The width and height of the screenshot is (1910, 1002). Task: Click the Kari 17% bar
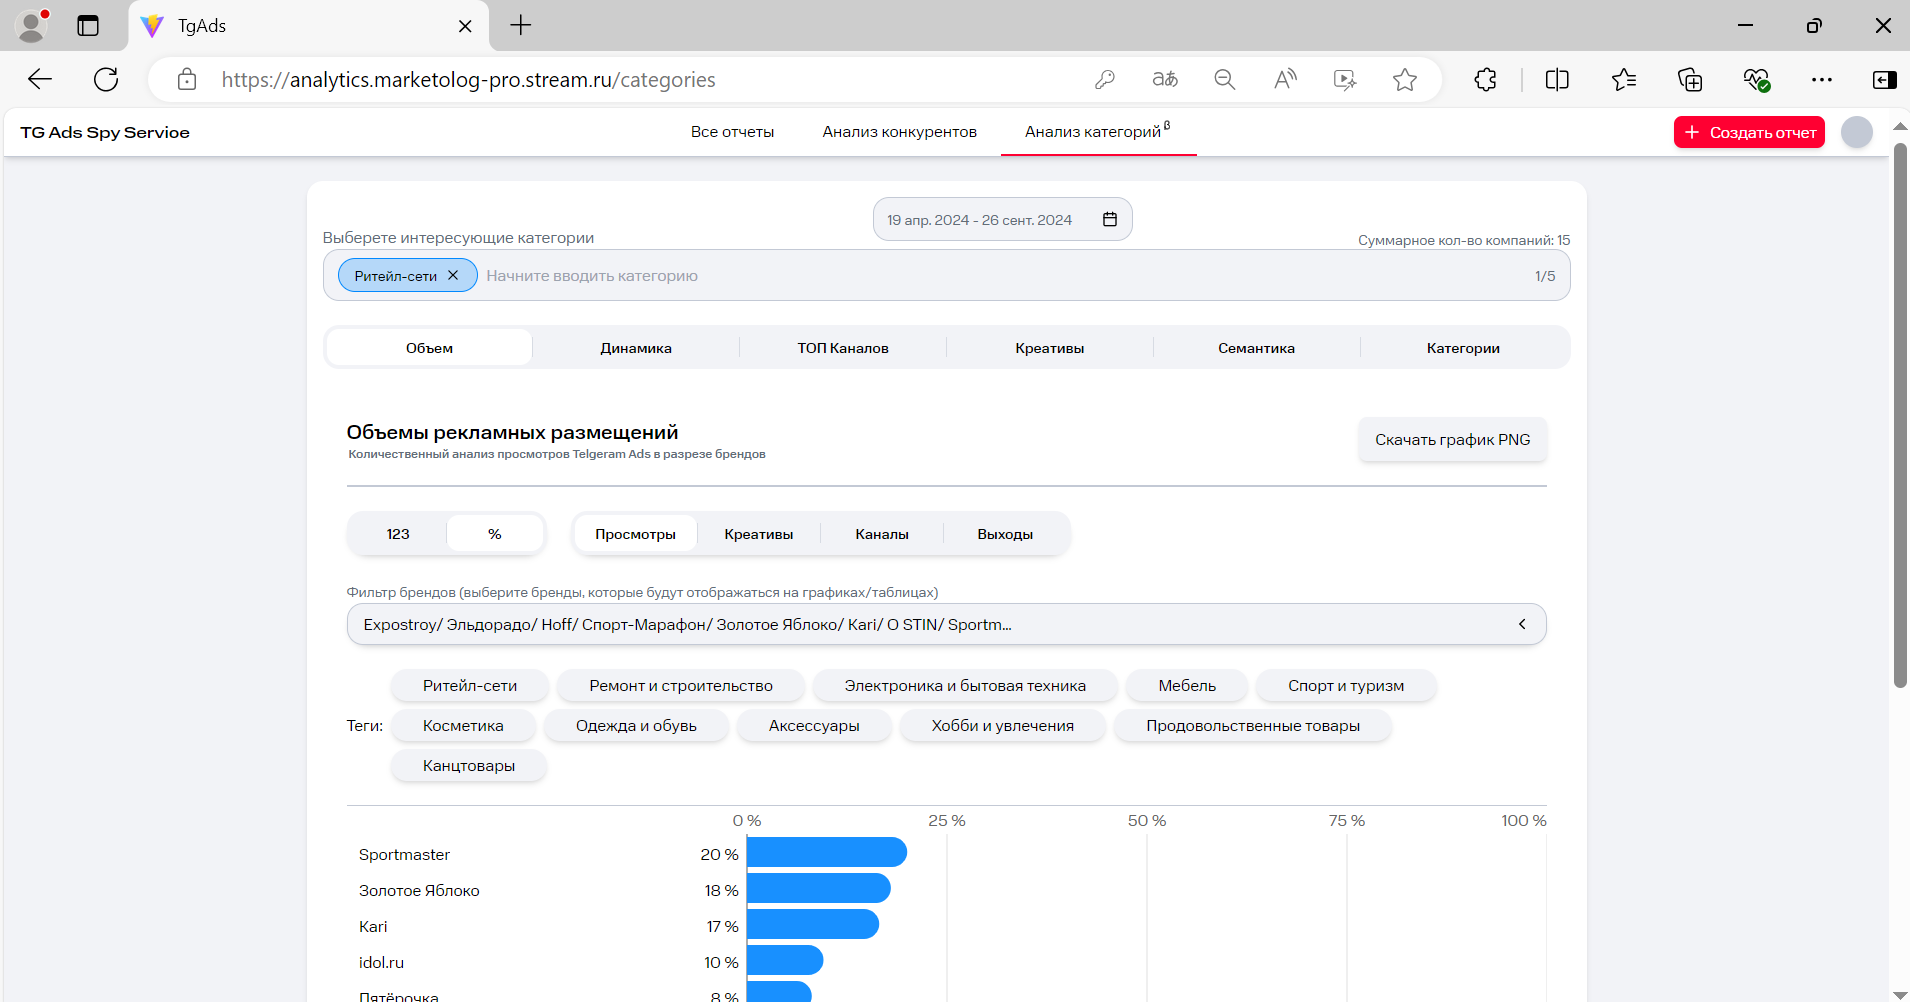click(813, 924)
